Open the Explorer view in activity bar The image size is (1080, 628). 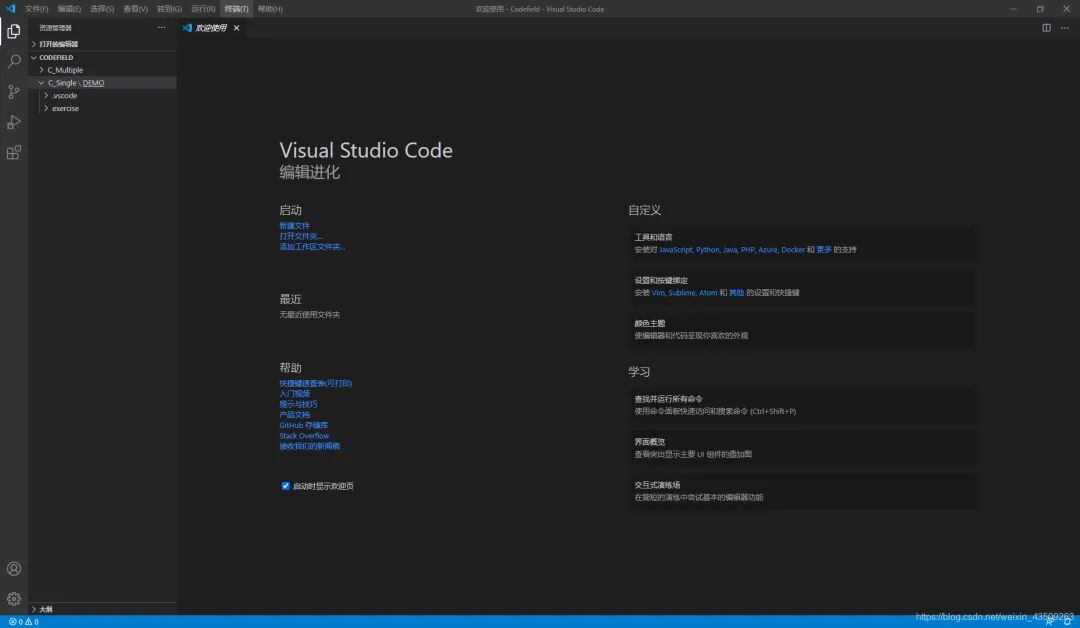14,31
